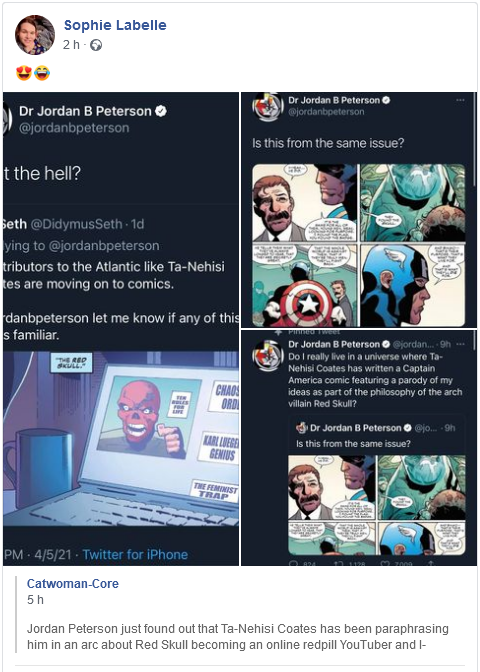This screenshot has width=480, height=672.
Task: Open the Catwoman-Core shared post link
Action: coord(73,584)
